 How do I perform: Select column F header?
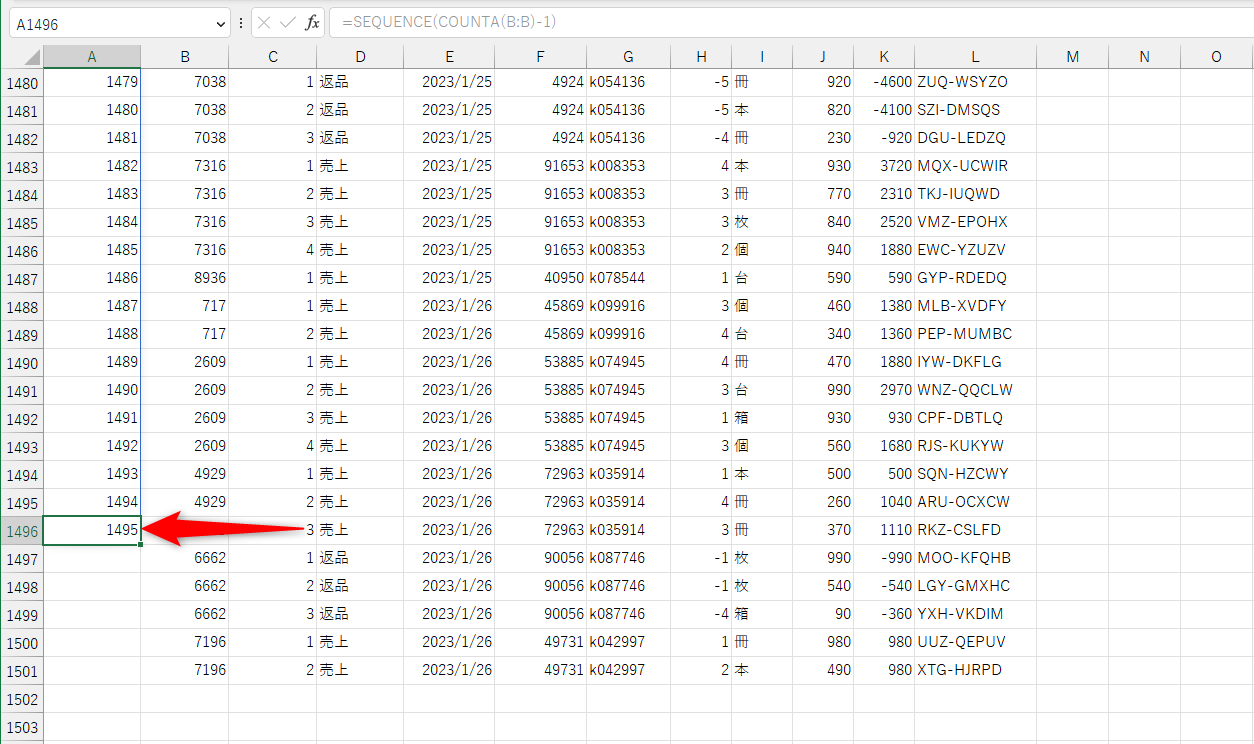coord(541,57)
